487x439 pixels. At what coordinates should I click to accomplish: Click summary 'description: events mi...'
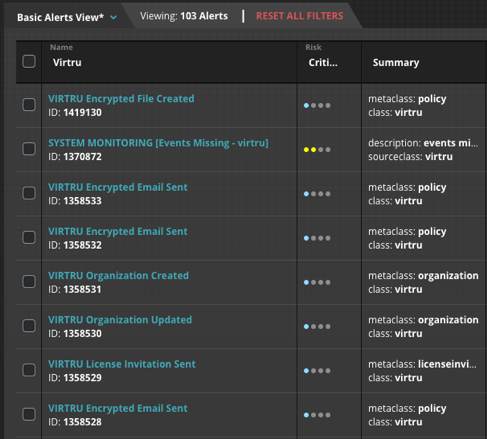point(423,143)
